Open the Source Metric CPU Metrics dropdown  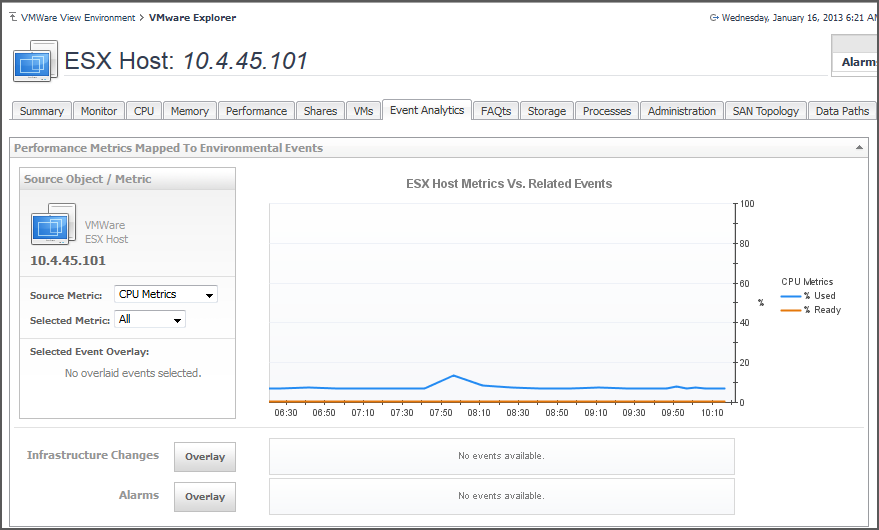point(166,294)
